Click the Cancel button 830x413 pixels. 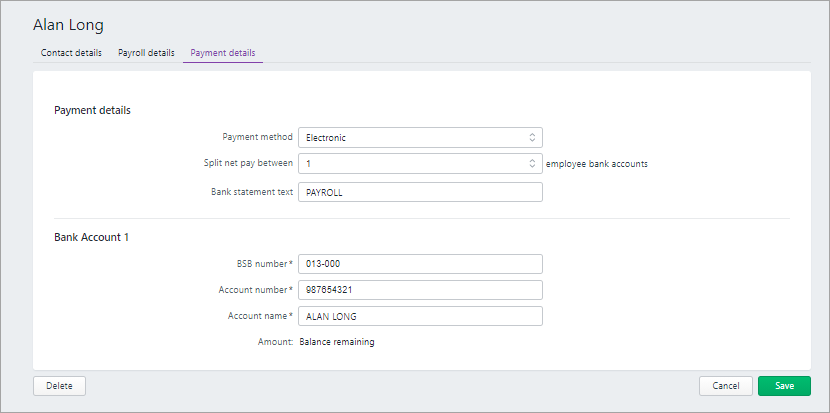point(725,386)
